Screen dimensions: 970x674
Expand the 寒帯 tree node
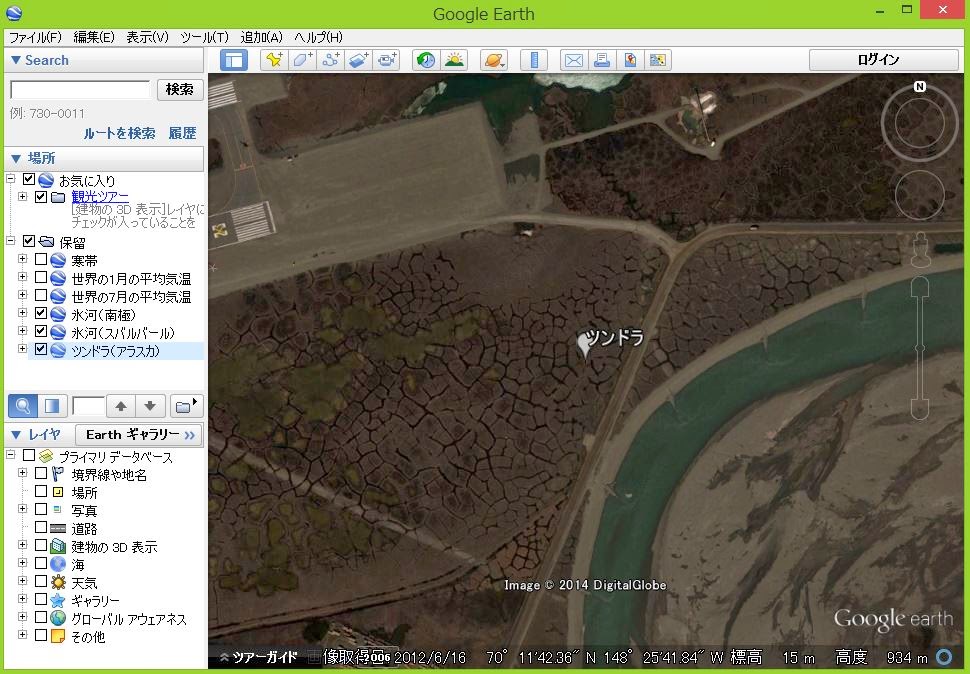click(23, 258)
